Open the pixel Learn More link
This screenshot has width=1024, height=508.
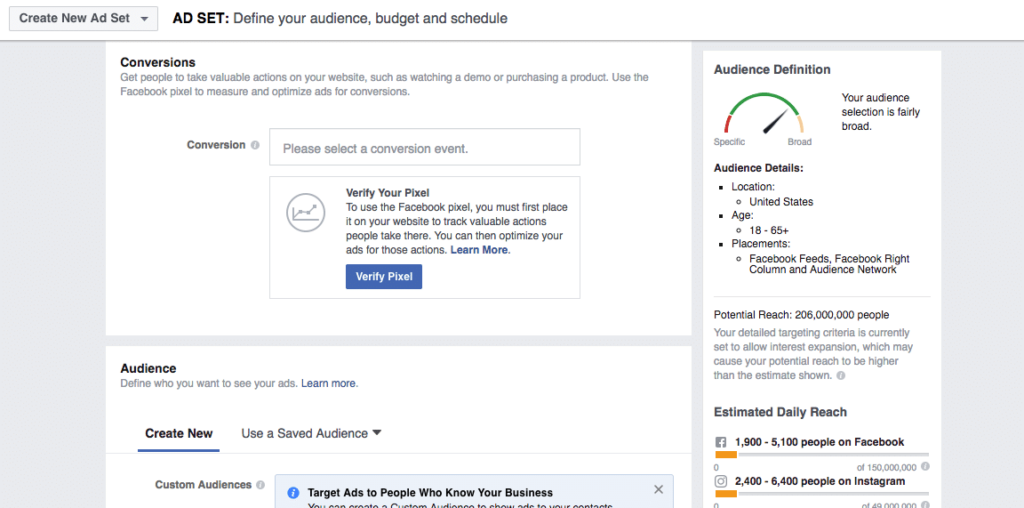[x=479, y=250]
